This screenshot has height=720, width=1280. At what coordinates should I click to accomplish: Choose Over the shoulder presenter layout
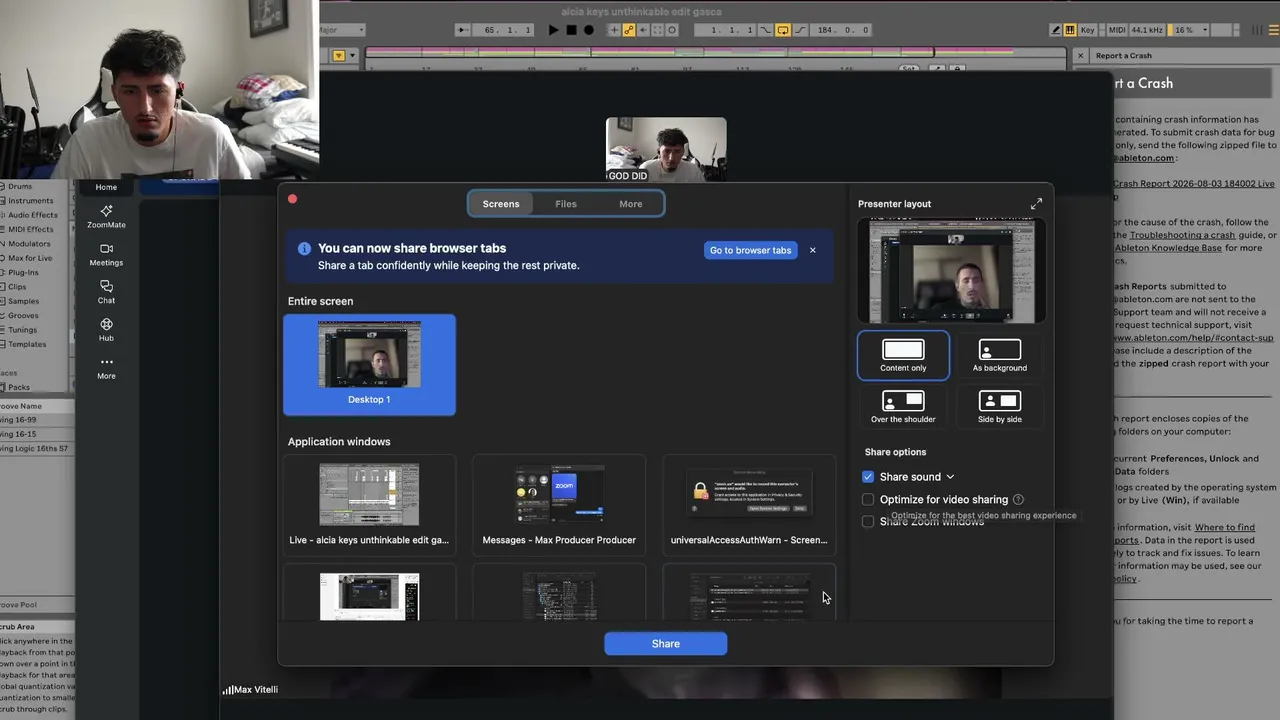903,406
